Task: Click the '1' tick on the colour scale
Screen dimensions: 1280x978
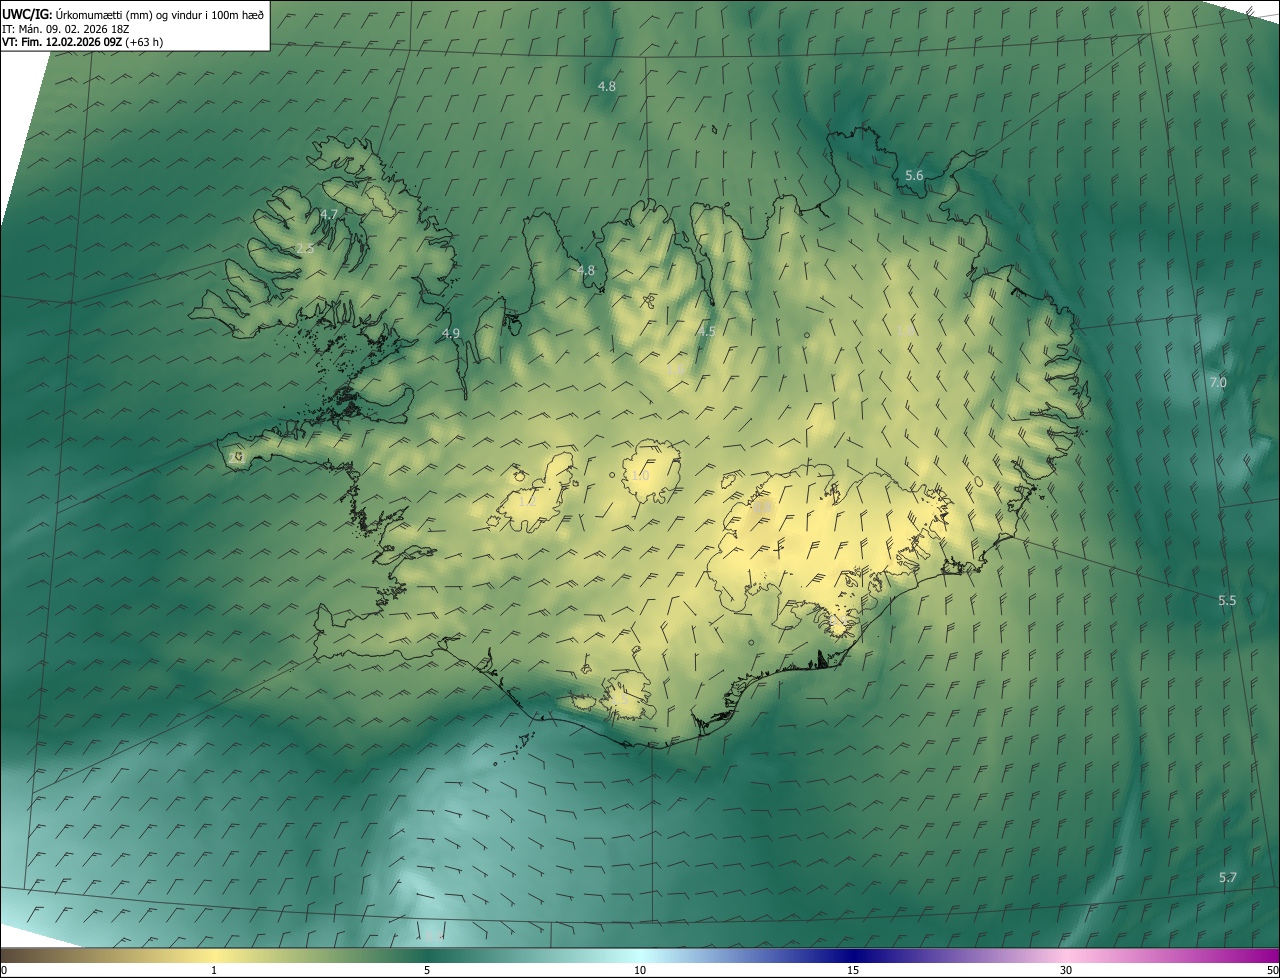Action: pos(214,970)
